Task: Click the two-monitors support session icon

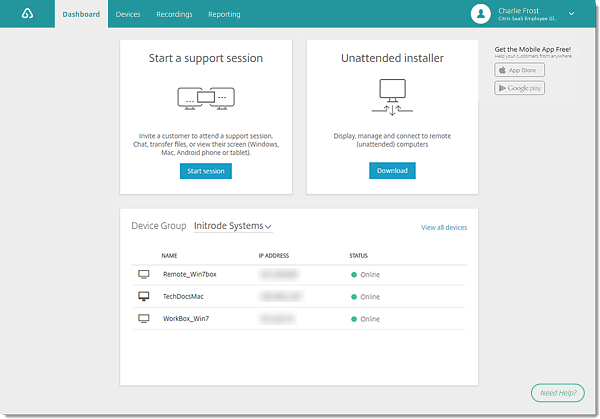Action: (206, 98)
